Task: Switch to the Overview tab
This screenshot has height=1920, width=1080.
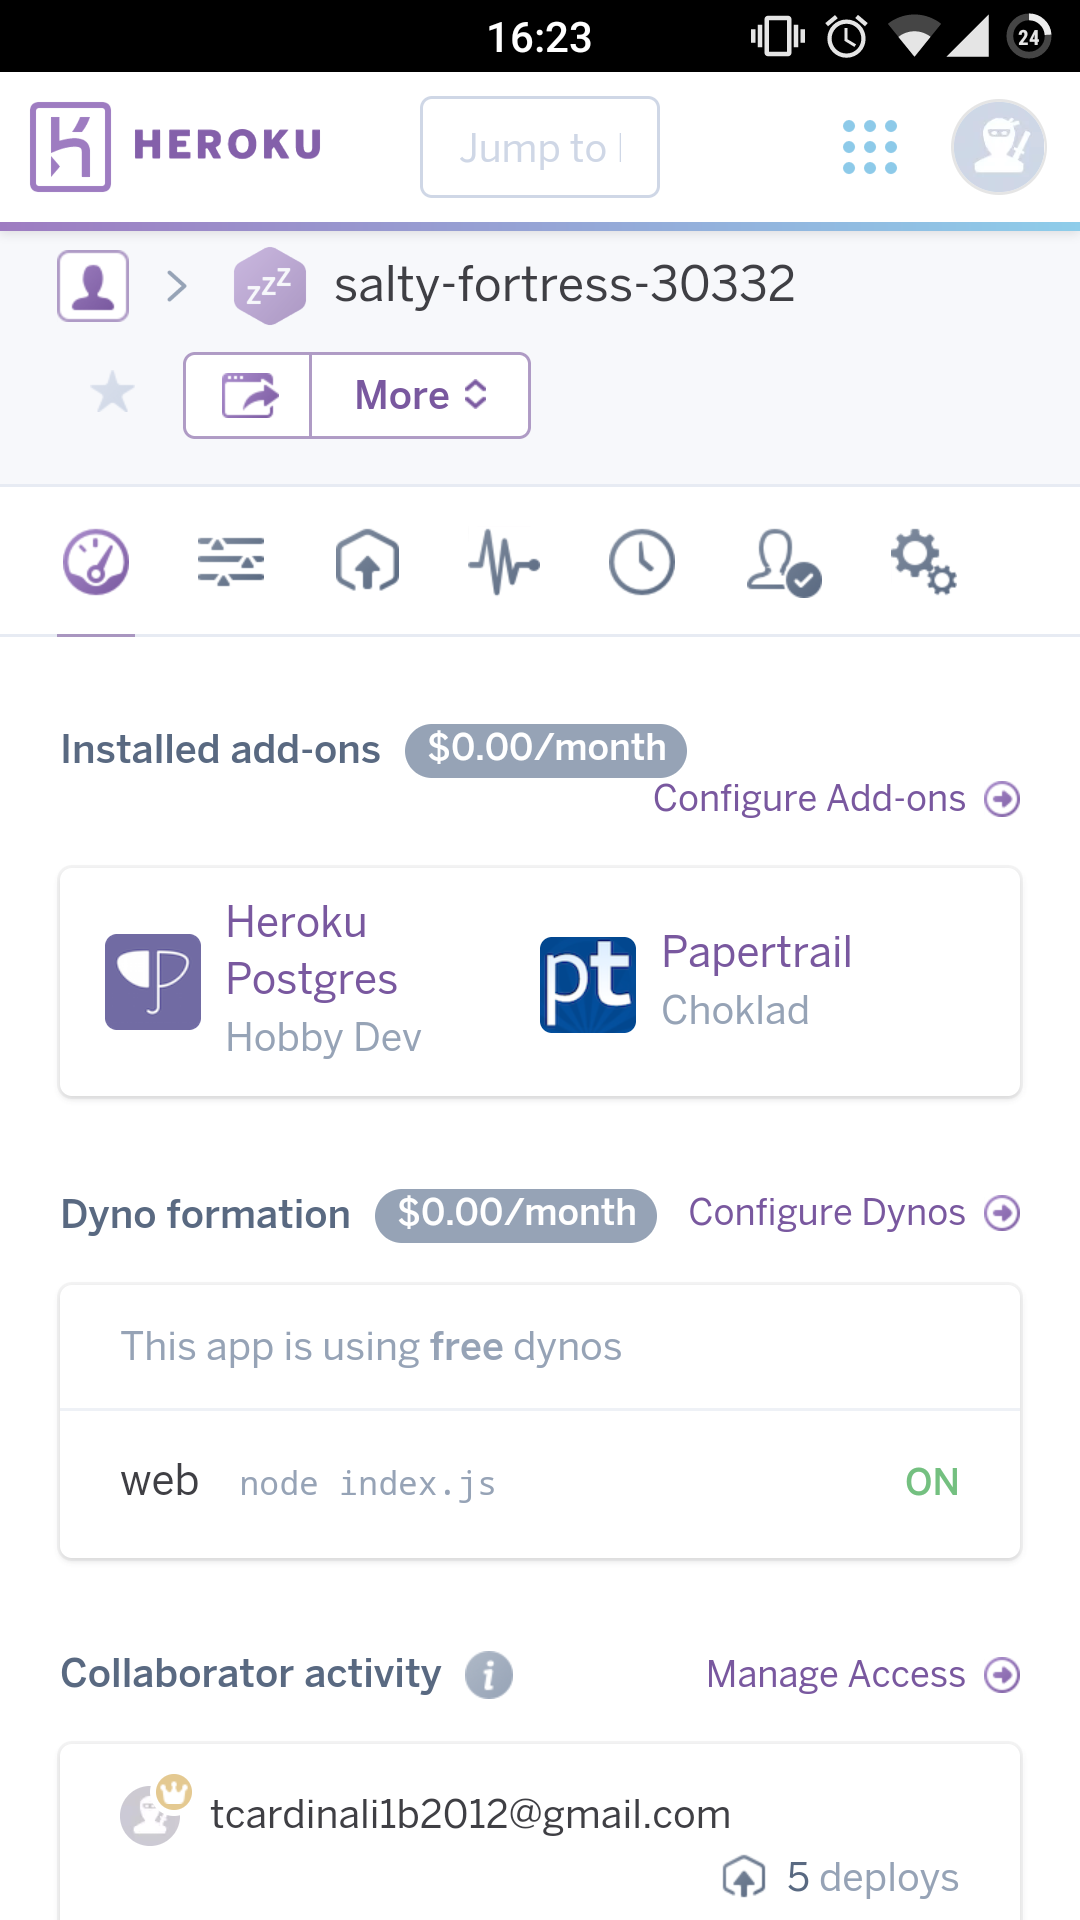Action: coord(96,562)
